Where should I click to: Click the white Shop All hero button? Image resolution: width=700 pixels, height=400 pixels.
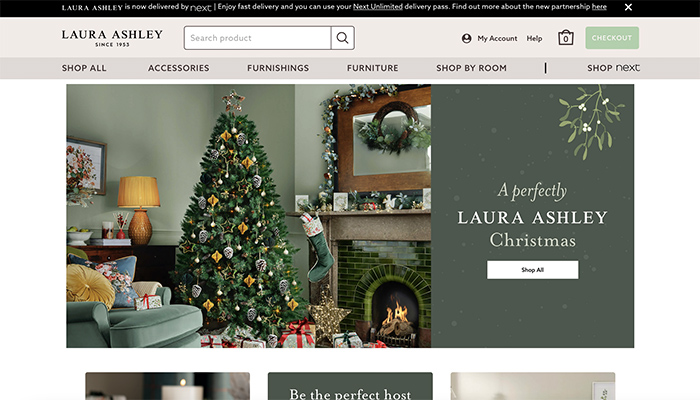533,270
